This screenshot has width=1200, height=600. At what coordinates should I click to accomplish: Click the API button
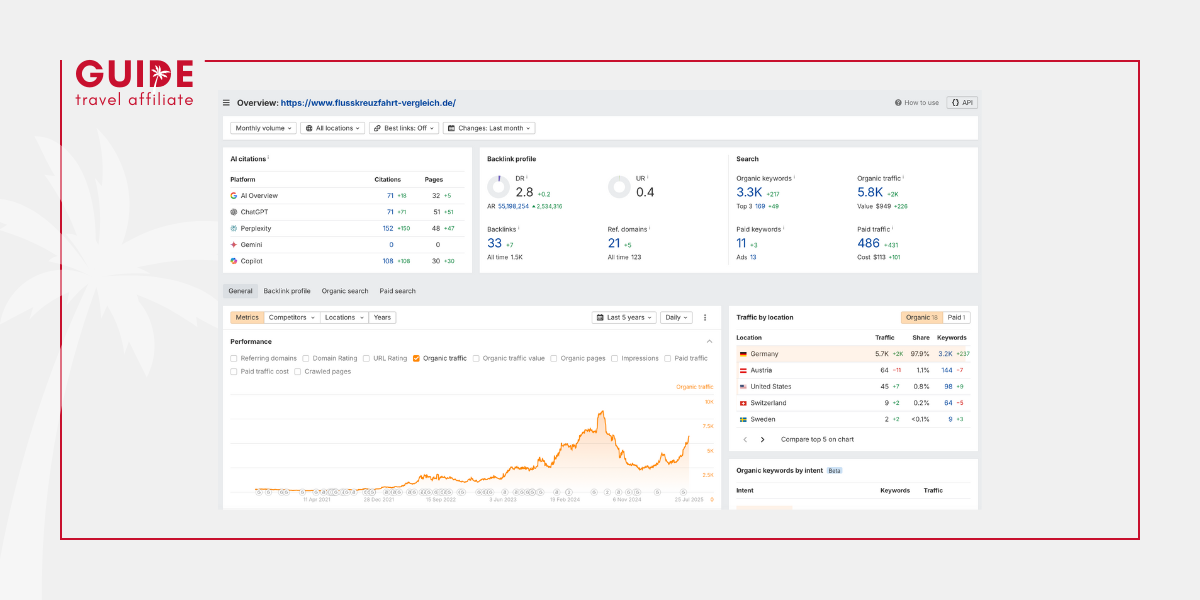pos(961,103)
